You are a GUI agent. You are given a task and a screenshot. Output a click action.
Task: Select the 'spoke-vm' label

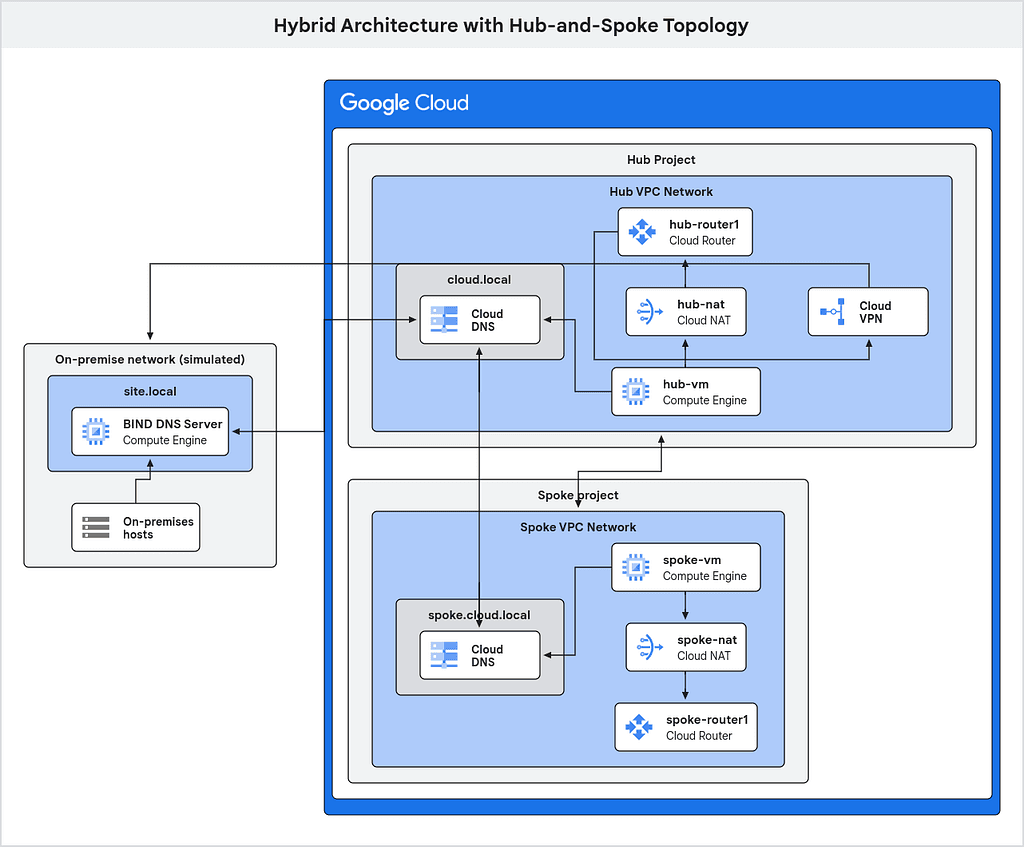tap(692, 560)
